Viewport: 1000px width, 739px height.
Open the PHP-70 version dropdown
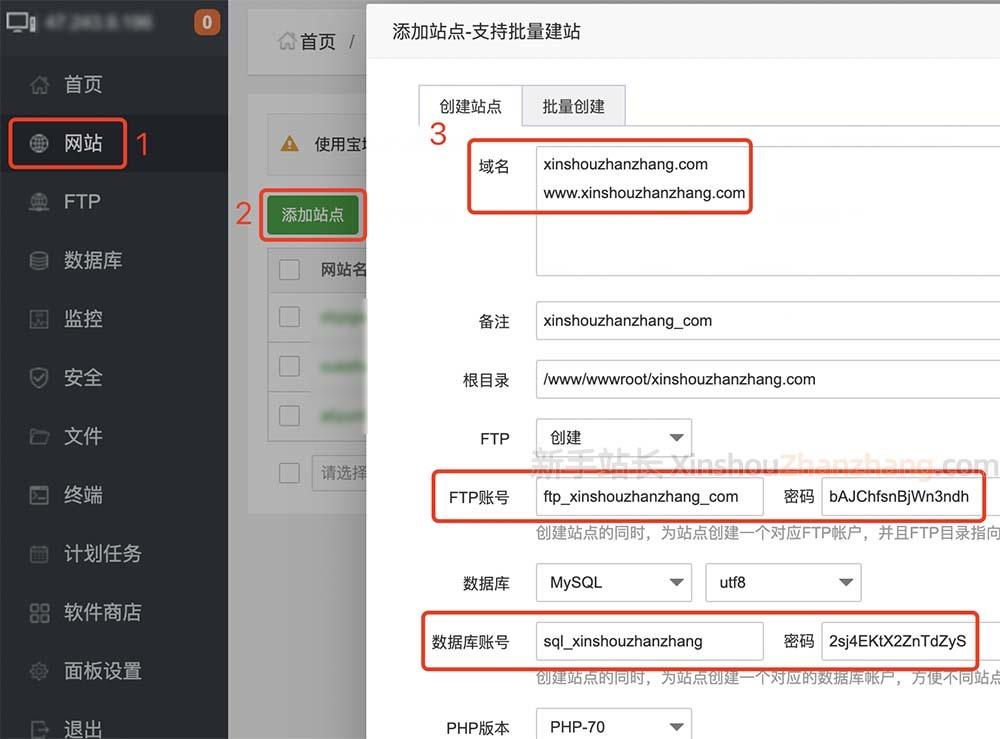[x=613, y=724]
